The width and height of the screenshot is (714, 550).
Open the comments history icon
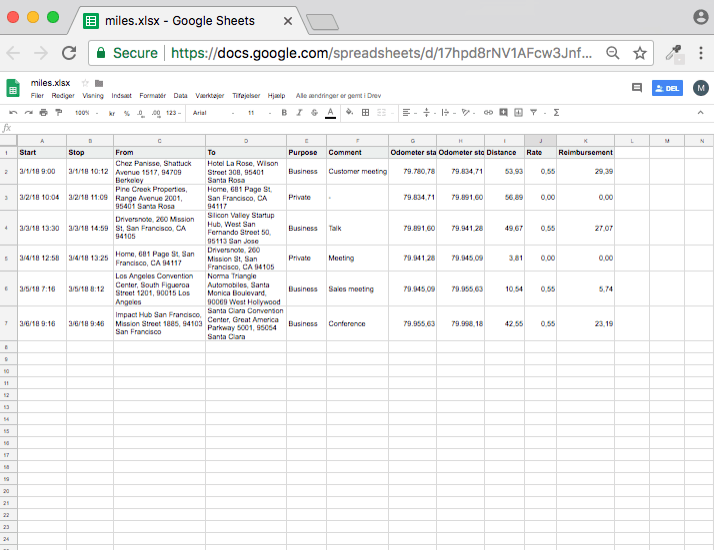coord(636,88)
